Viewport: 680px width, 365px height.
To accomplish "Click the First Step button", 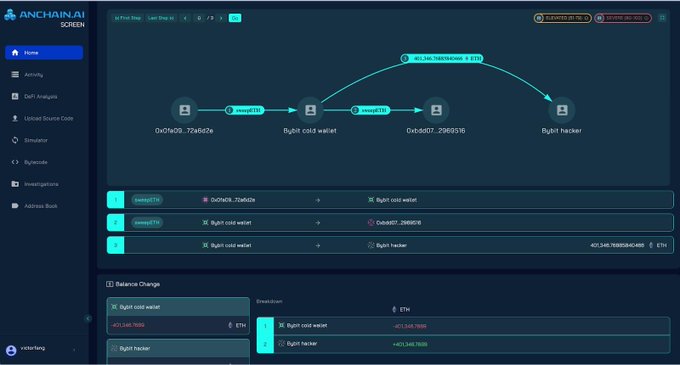I will coord(128,18).
